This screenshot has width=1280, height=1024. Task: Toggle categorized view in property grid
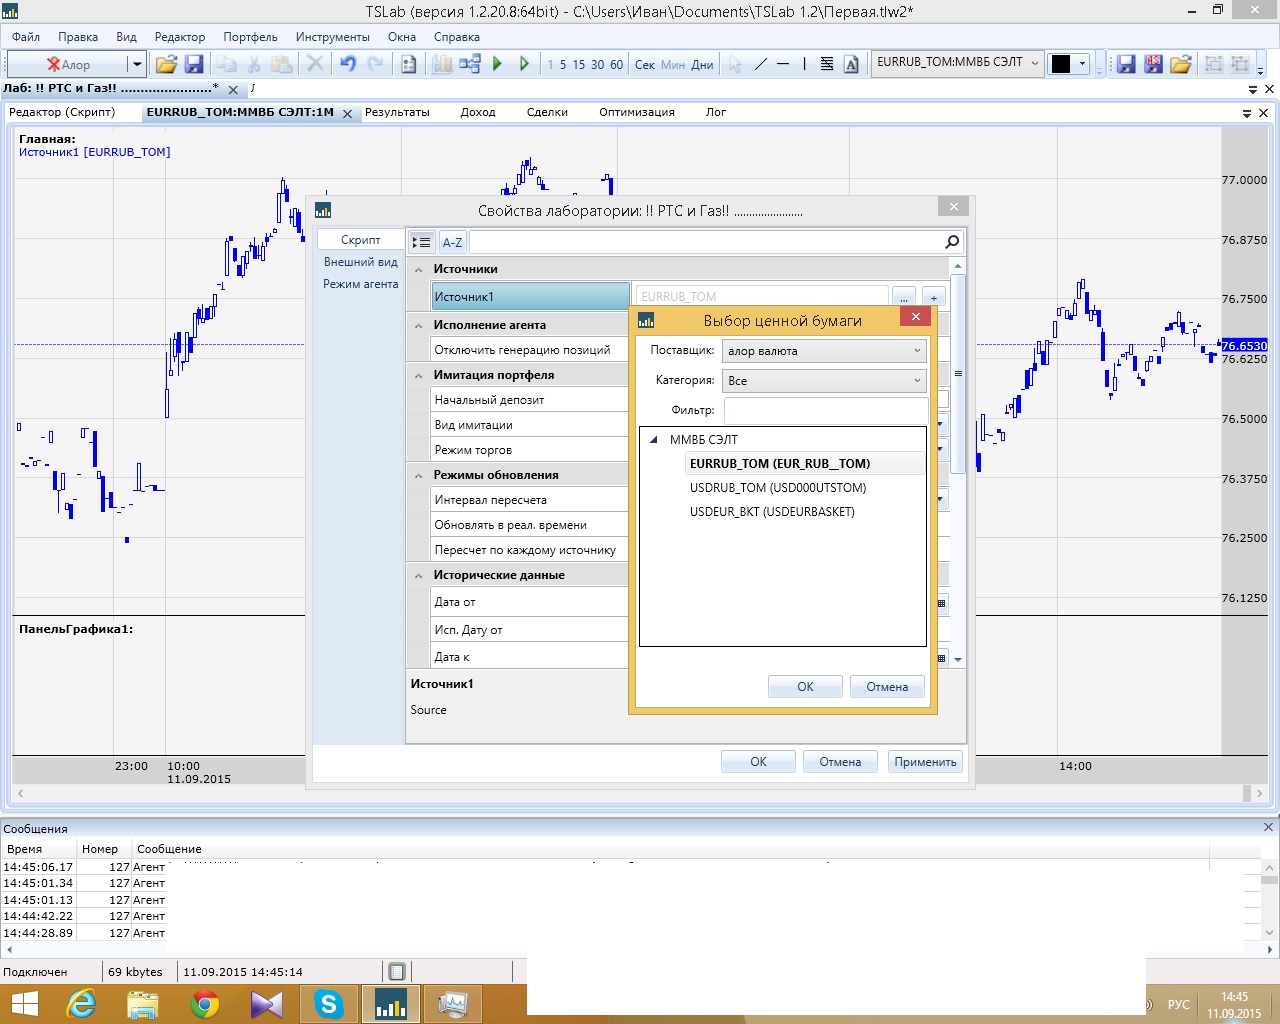[421, 242]
